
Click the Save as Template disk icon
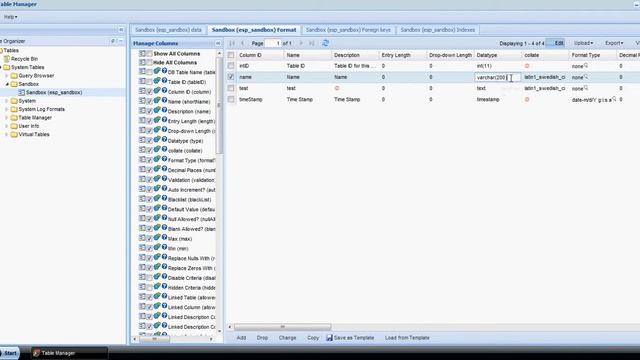(x=329, y=338)
